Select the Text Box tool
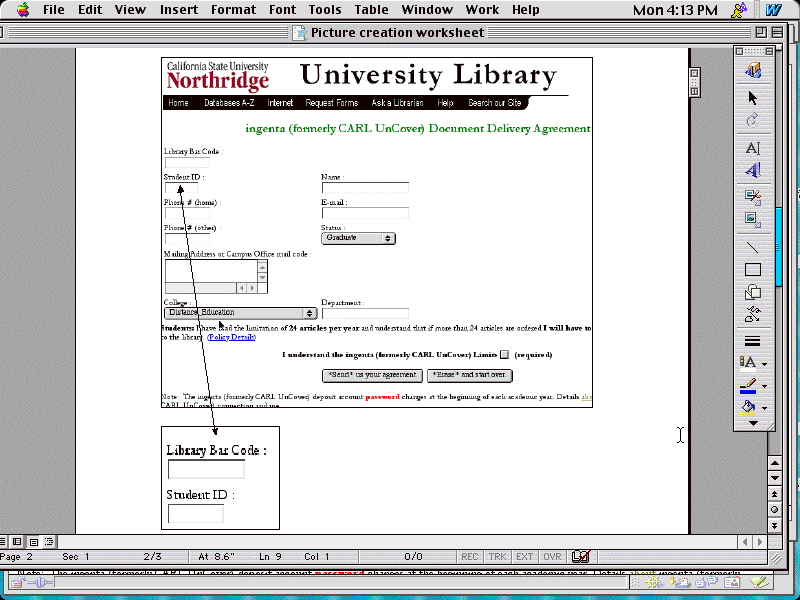The image size is (800, 600). point(753,148)
